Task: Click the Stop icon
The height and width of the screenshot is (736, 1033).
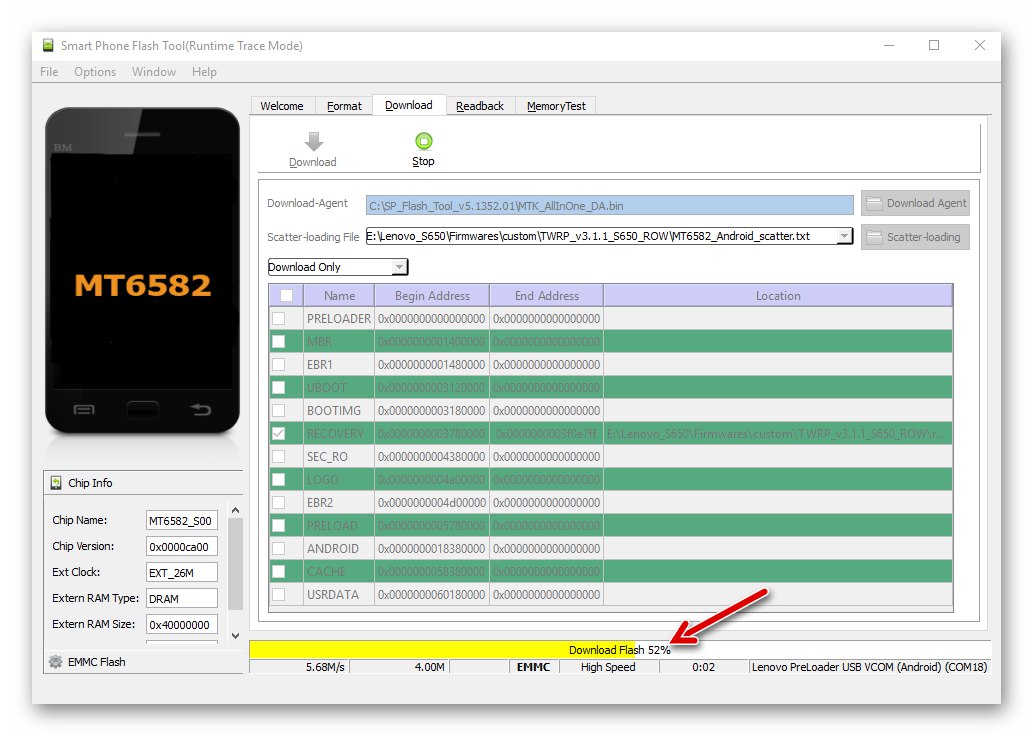Action: point(423,140)
